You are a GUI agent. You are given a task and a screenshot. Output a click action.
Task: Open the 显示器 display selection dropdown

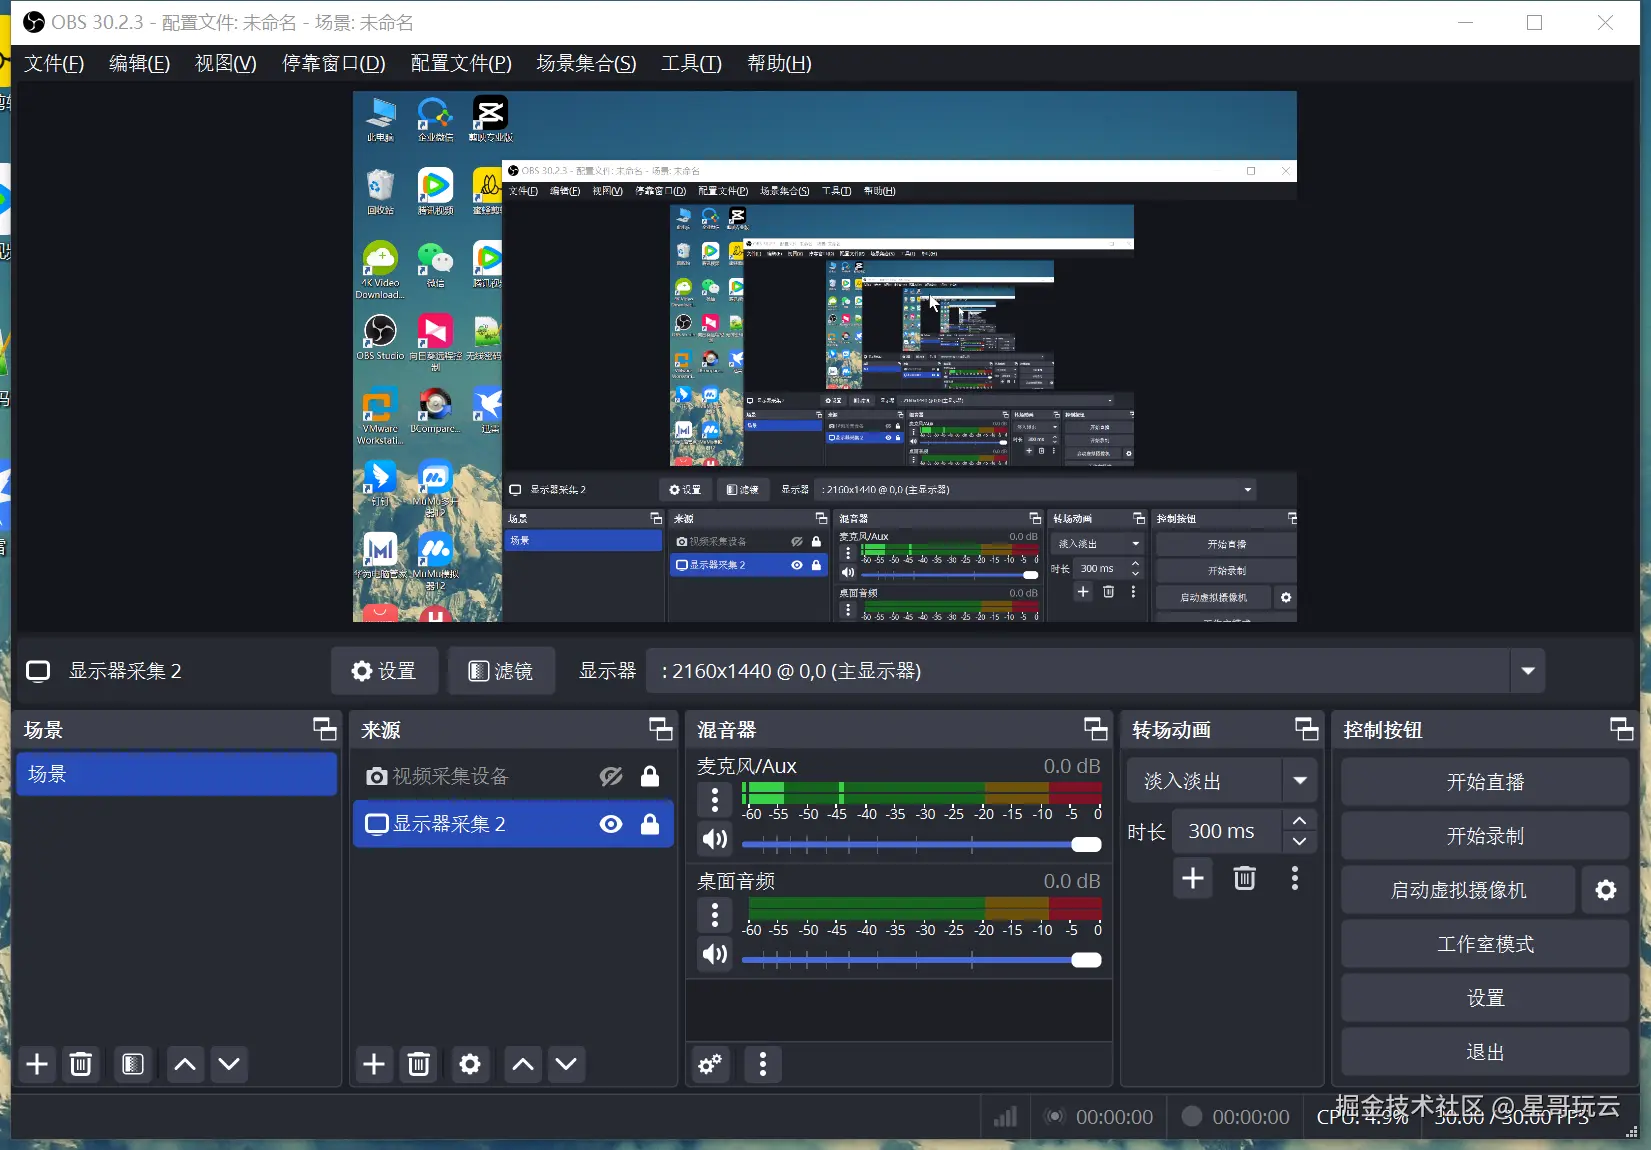pos(1095,671)
